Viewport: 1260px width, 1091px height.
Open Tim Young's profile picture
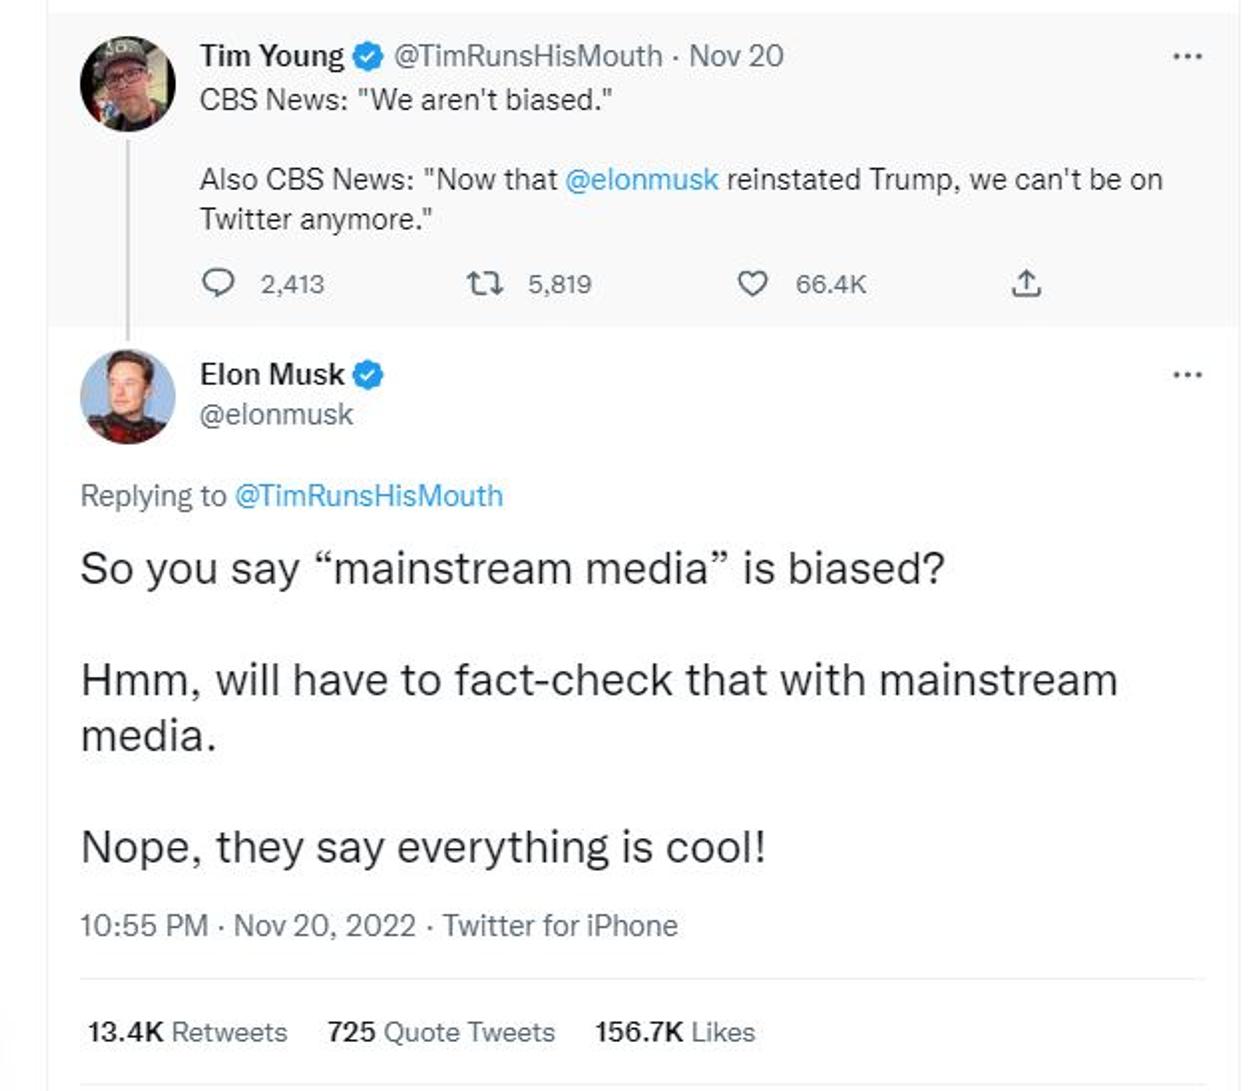point(129,82)
